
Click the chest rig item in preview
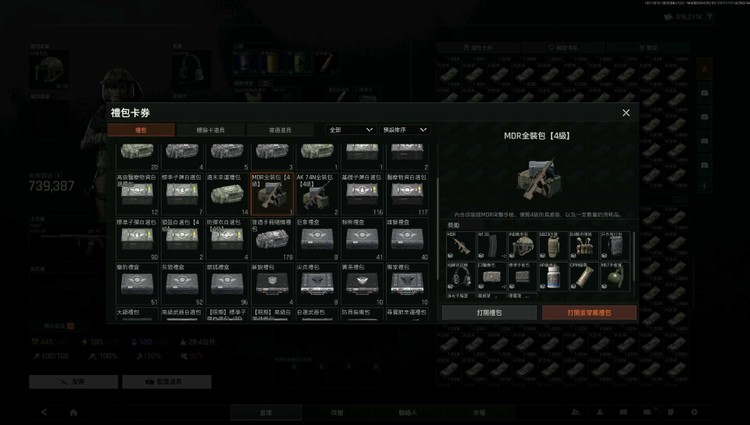coord(583,245)
